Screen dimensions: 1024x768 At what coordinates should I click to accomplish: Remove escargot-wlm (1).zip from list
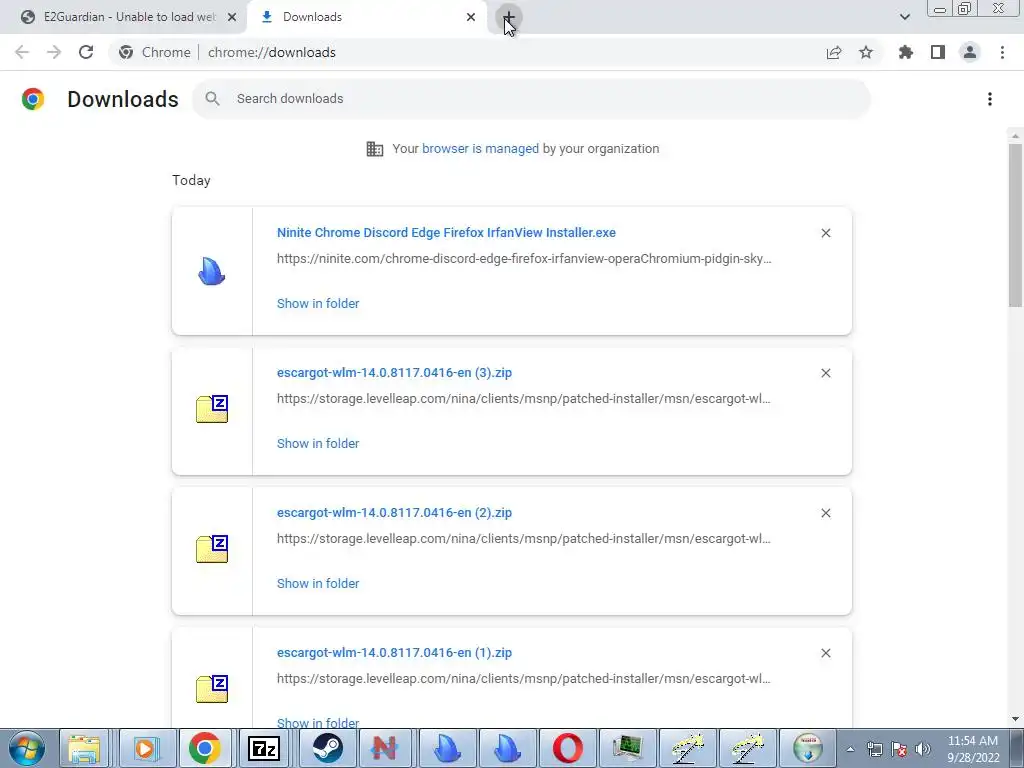tap(825, 653)
